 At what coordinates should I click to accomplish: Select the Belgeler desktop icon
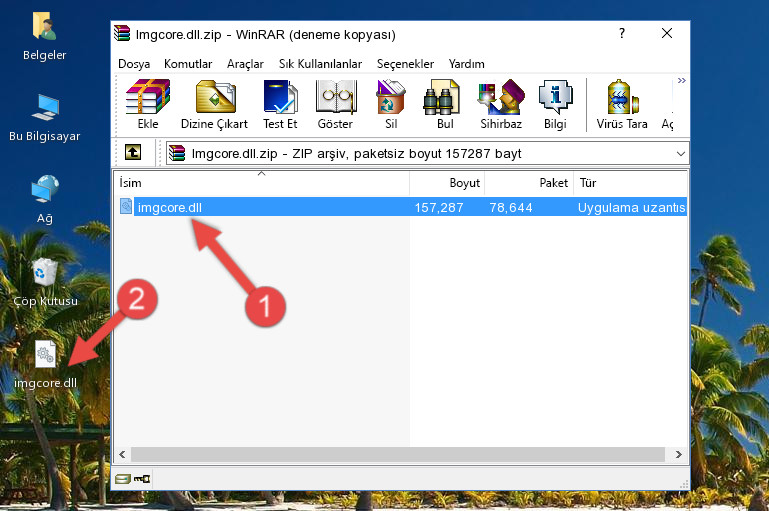(x=45, y=37)
